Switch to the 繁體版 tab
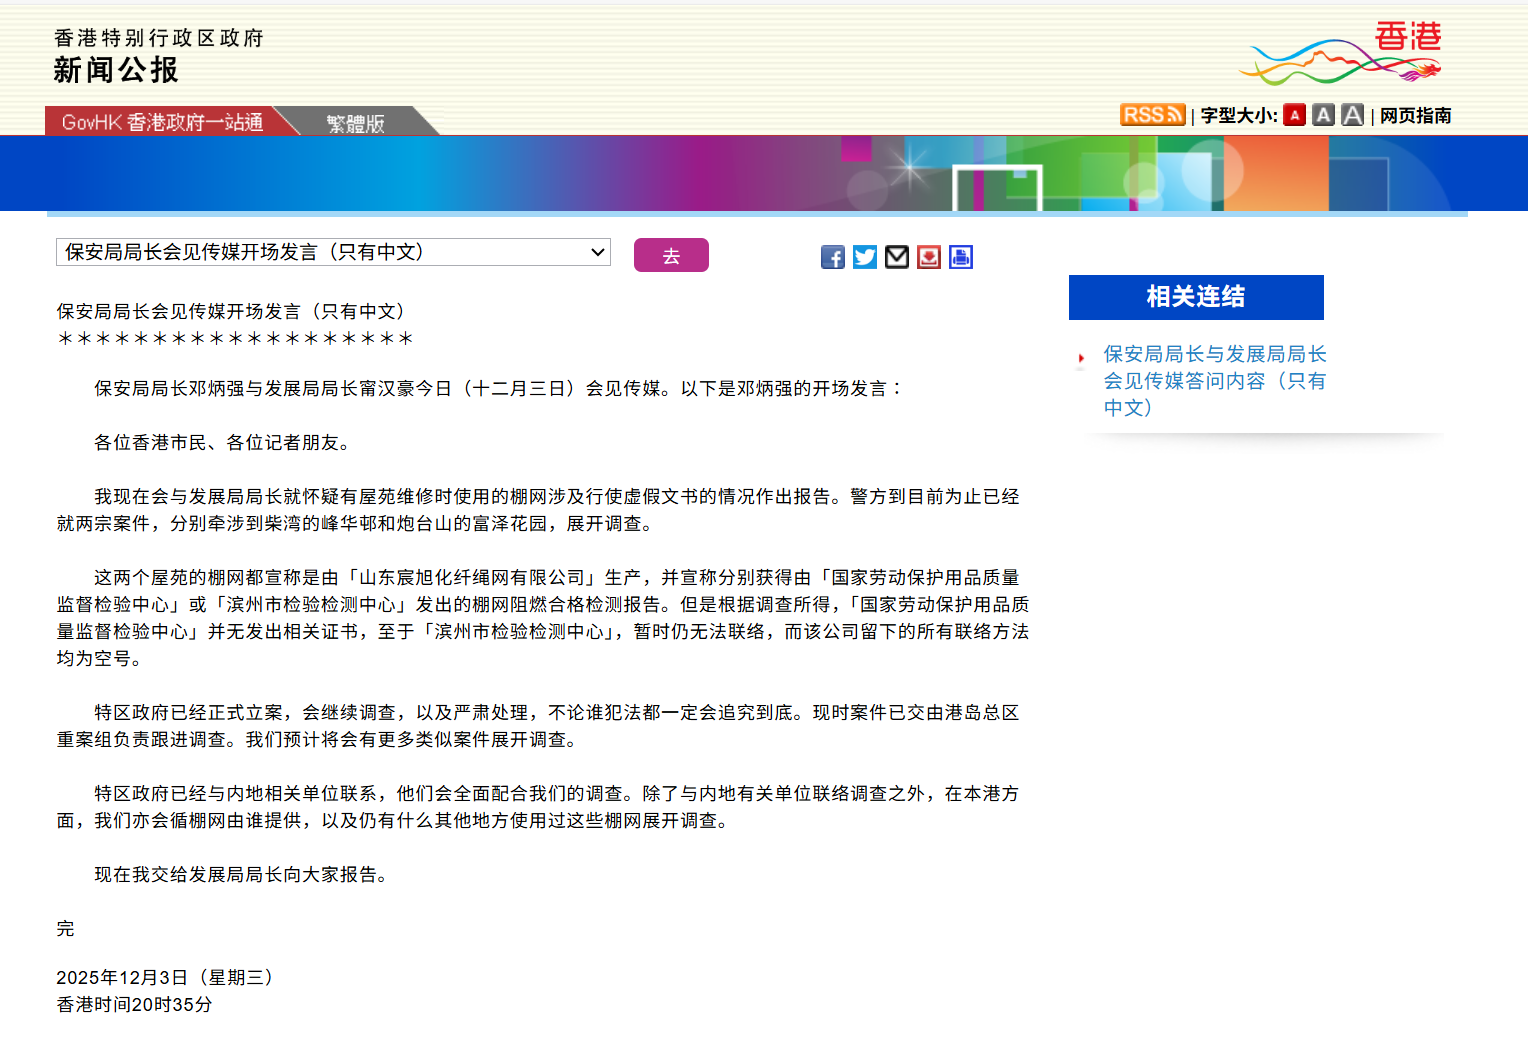This screenshot has height=1037, width=1528. 356,123
